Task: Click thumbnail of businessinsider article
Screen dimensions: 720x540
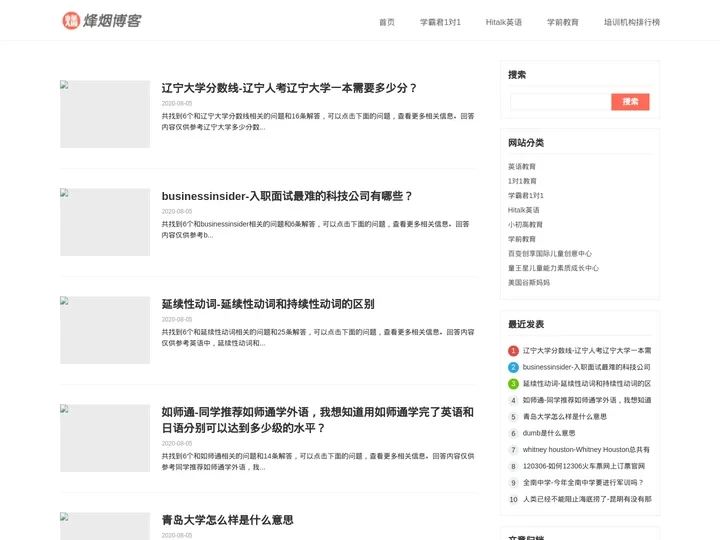Action: click(105, 222)
